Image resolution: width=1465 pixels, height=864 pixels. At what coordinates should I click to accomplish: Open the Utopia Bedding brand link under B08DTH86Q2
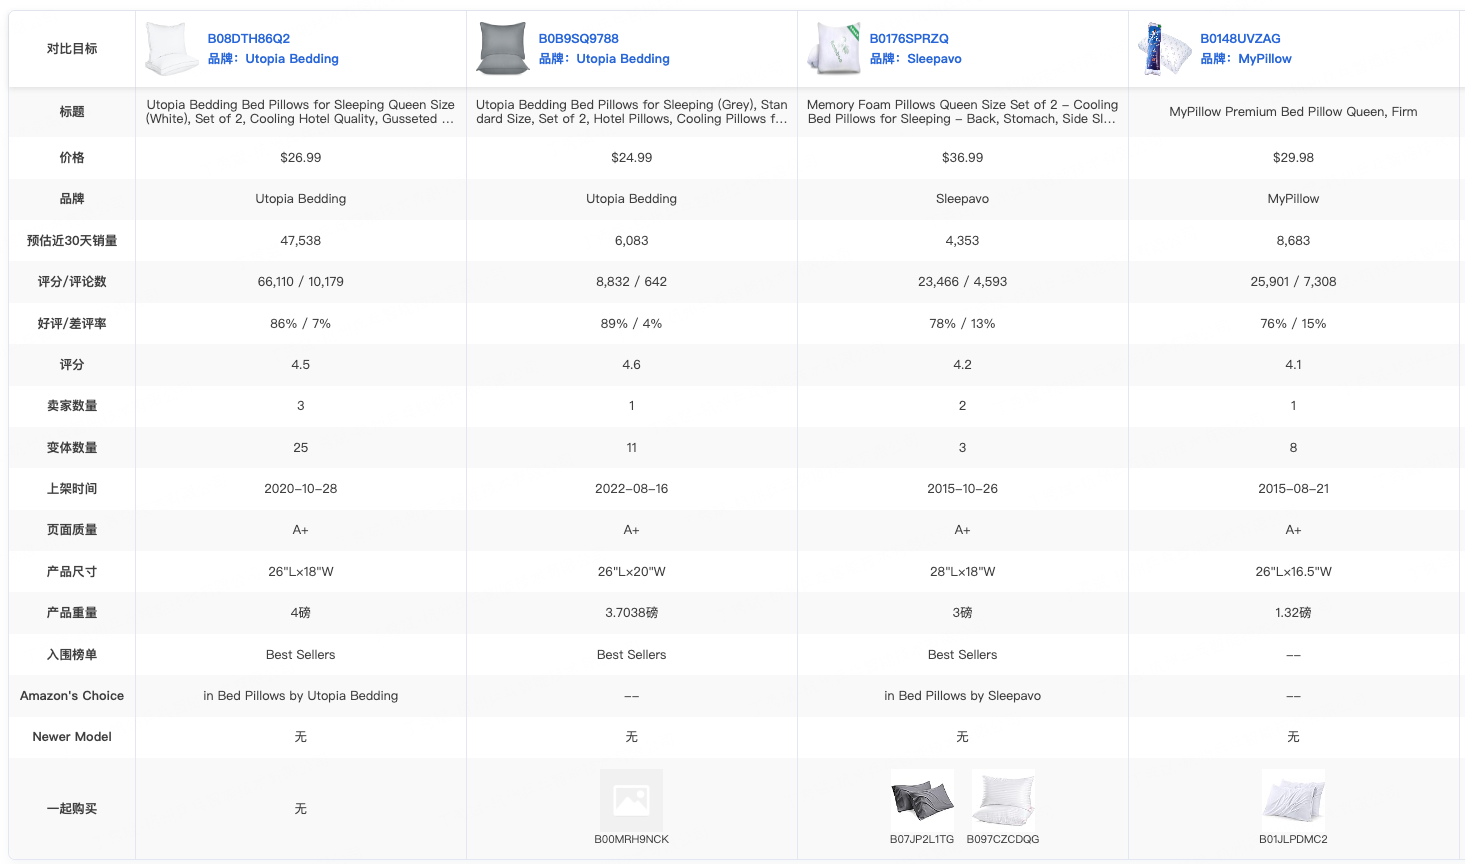273,59
